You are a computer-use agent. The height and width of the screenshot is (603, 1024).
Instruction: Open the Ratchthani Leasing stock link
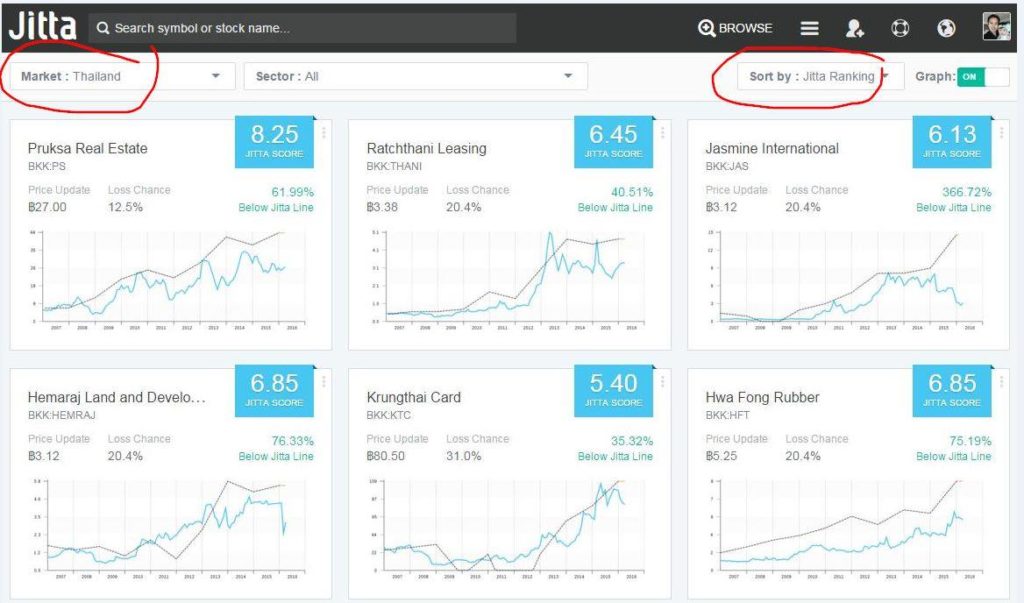click(x=426, y=148)
